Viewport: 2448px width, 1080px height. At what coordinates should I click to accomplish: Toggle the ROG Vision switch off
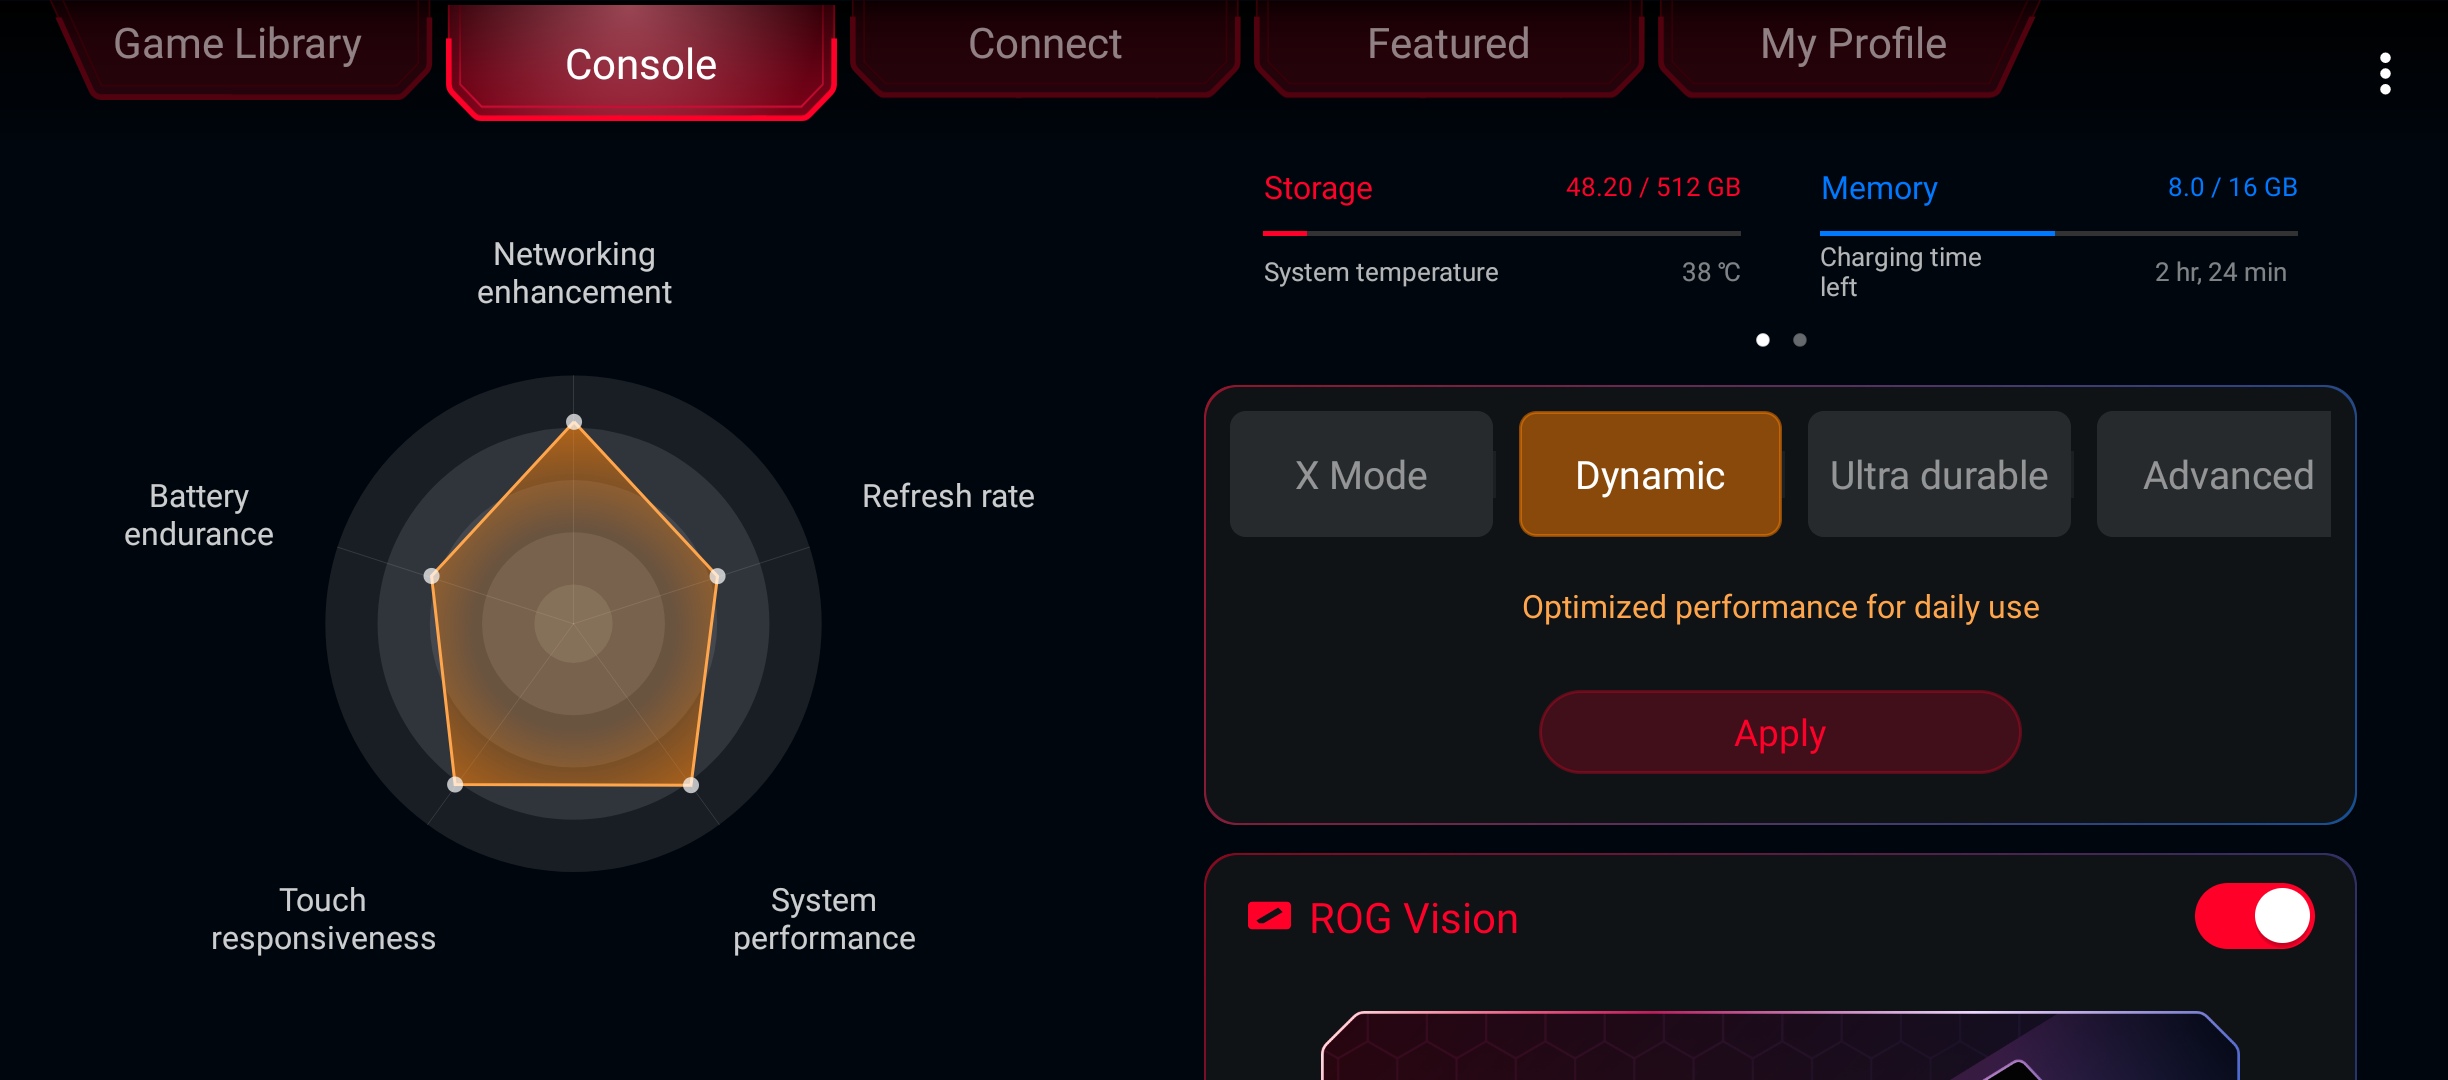(x=2254, y=916)
